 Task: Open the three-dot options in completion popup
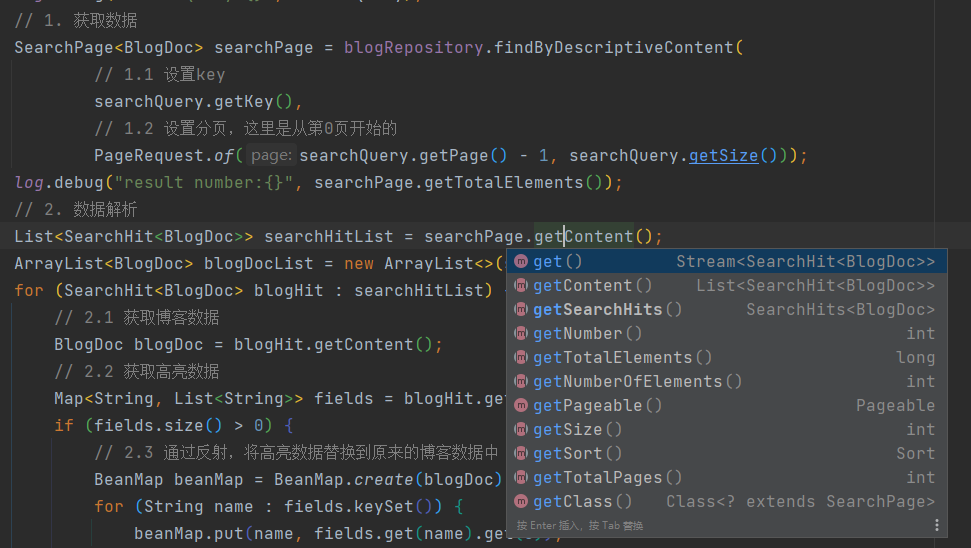[937, 525]
